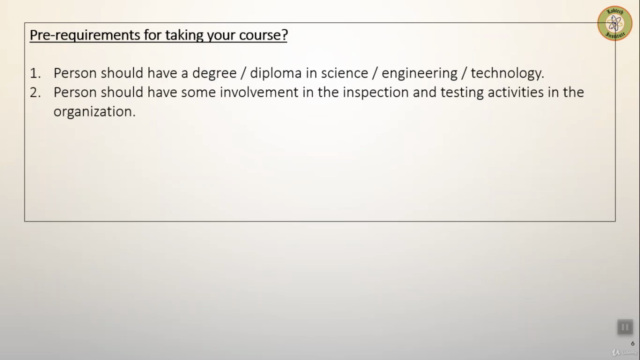Viewport: 640px width, 360px height.
Task: Click the word 'testing' in item two
Action: click(x=462, y=93)
